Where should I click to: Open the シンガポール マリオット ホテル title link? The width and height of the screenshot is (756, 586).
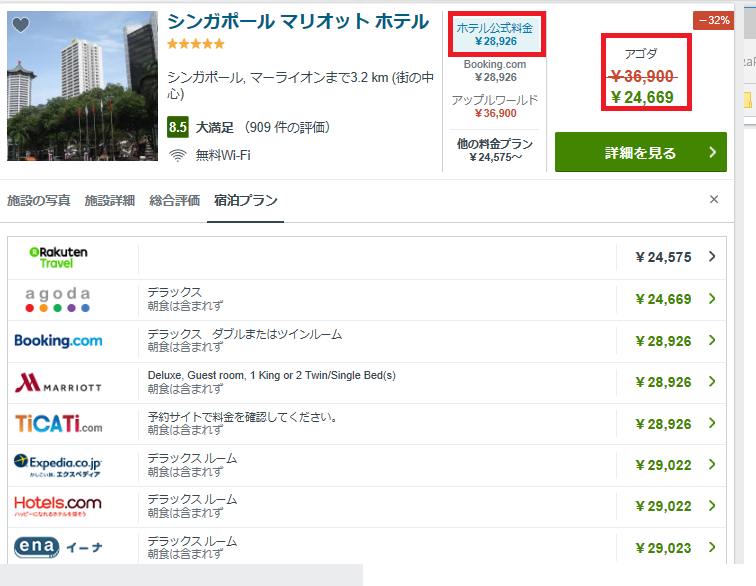[298, 22]
